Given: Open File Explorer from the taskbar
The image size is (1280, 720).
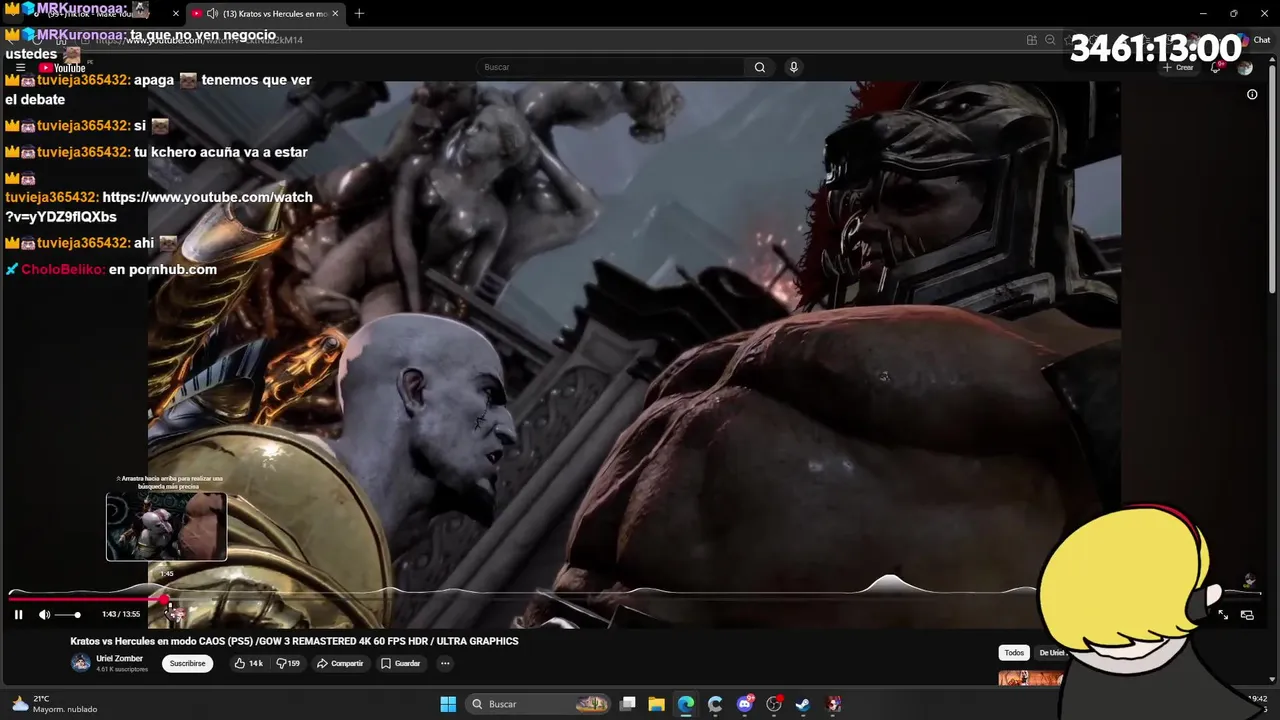Looking at the screenshot, I should pos(657,704).
